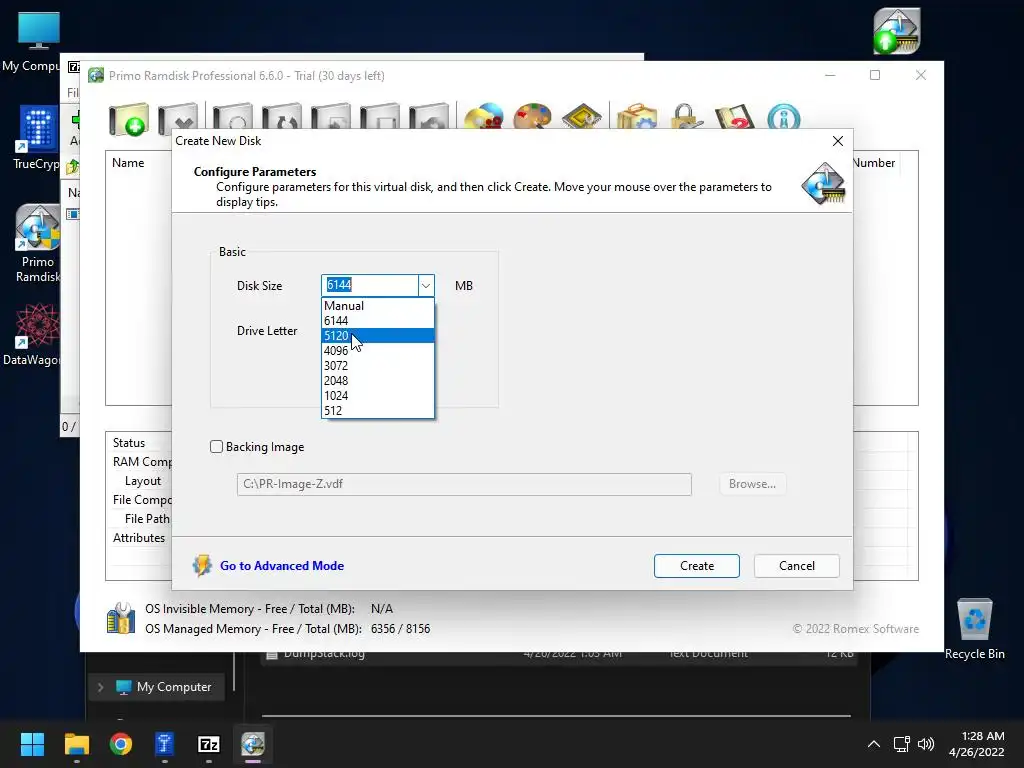Image resolution: width=1024 pixels, height=768 pixels.
Task: Select 4096 in the Disk Size list
Action: coord(377,351)
